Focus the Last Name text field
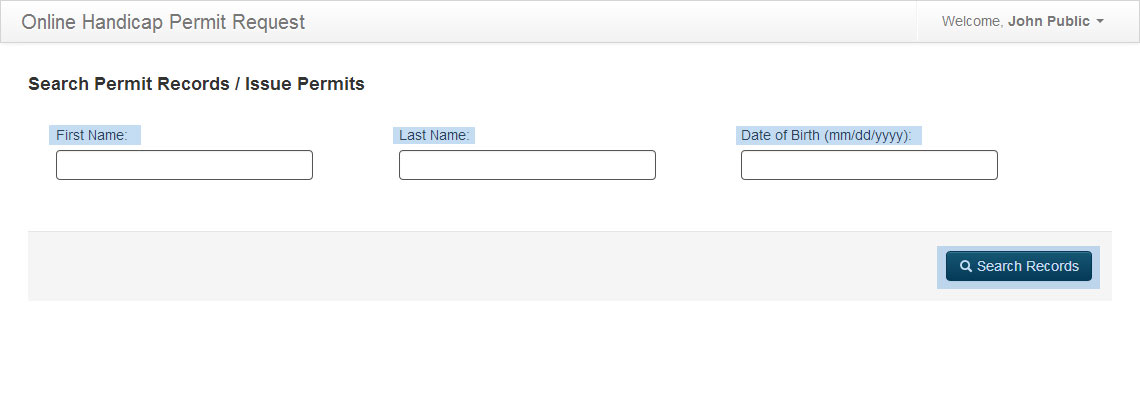Screen dimensions: 1140x394 (527, 165)
